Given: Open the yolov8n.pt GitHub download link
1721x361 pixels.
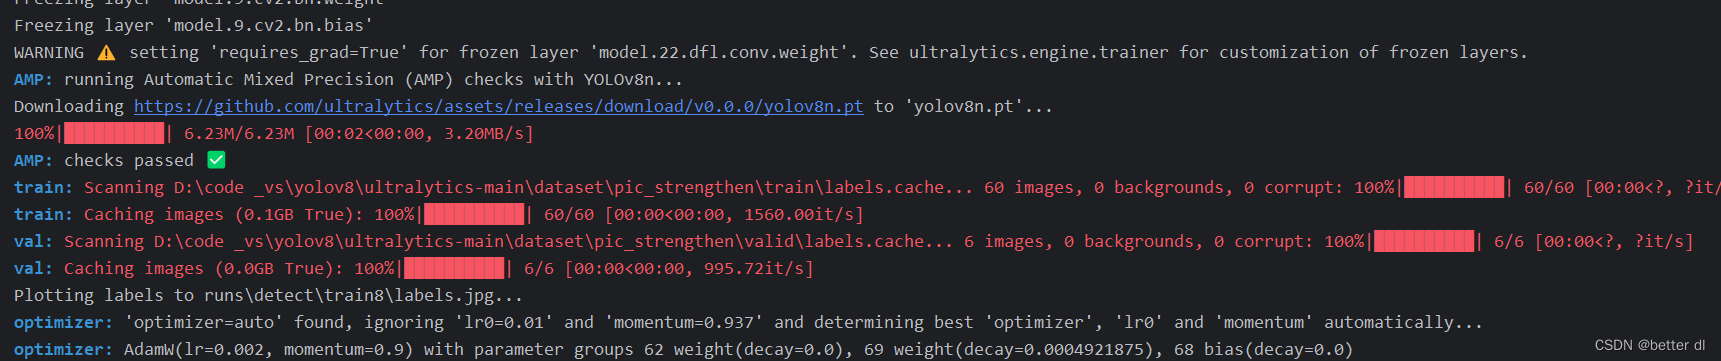Looking at the screenshot, I should 498,106.
